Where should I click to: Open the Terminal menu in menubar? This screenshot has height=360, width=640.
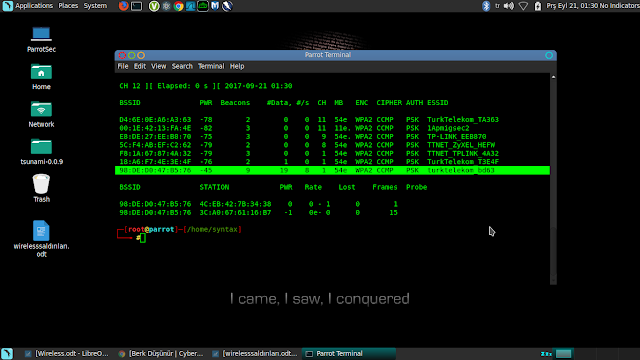click(211, 66)
